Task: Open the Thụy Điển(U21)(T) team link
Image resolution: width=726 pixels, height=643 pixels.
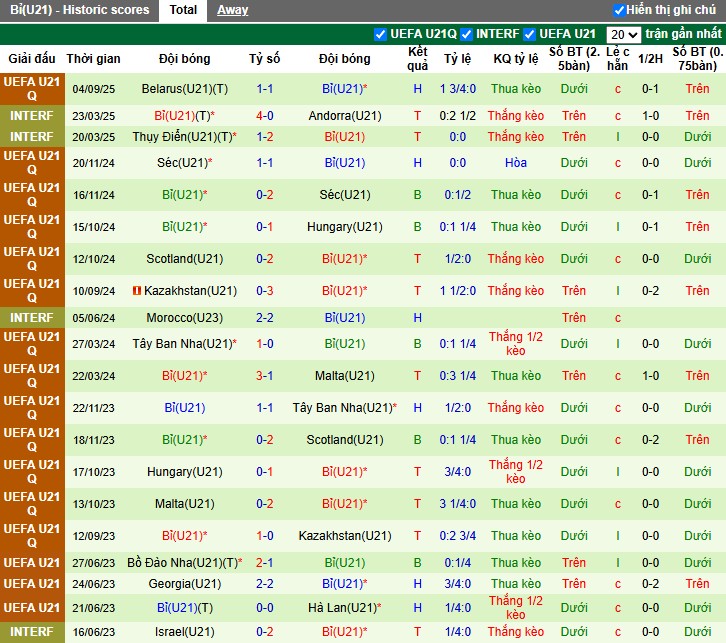Action: point(183,137)
